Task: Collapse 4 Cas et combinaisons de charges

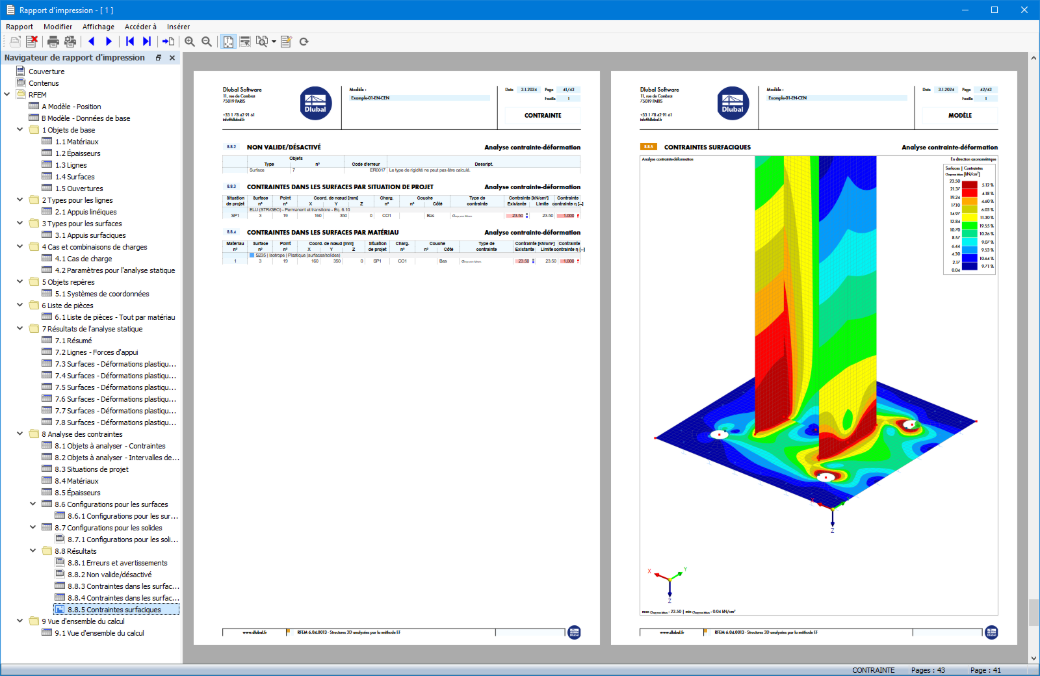Action: pos(20,247)
